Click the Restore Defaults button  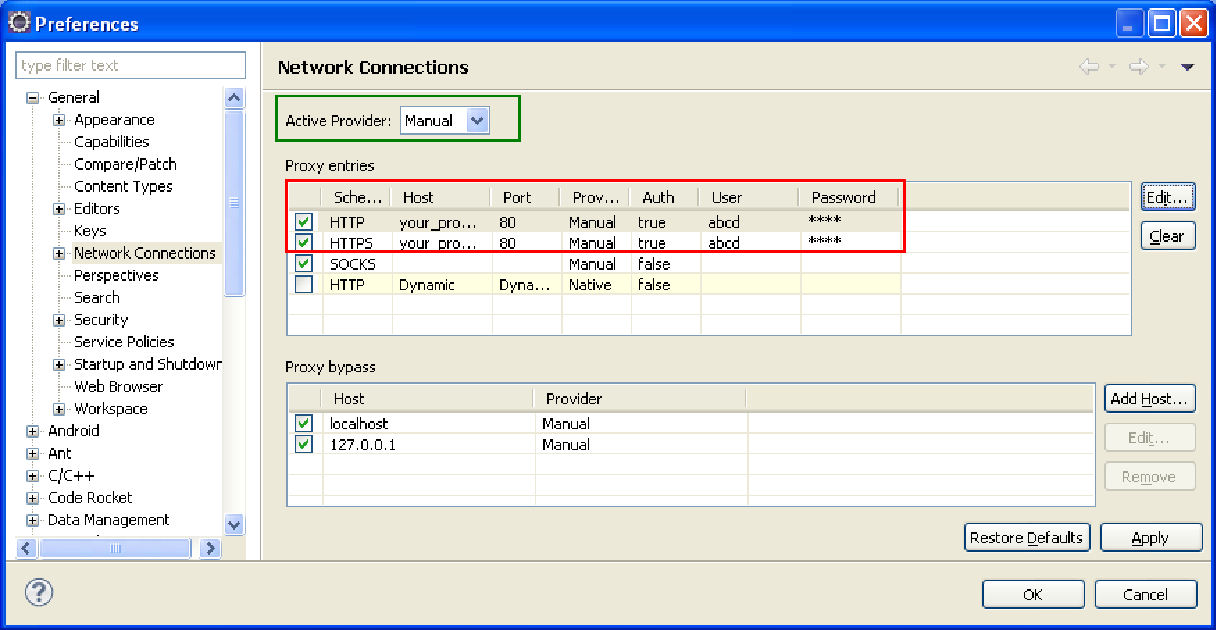pyautogui.click(x=1026, y=537)
